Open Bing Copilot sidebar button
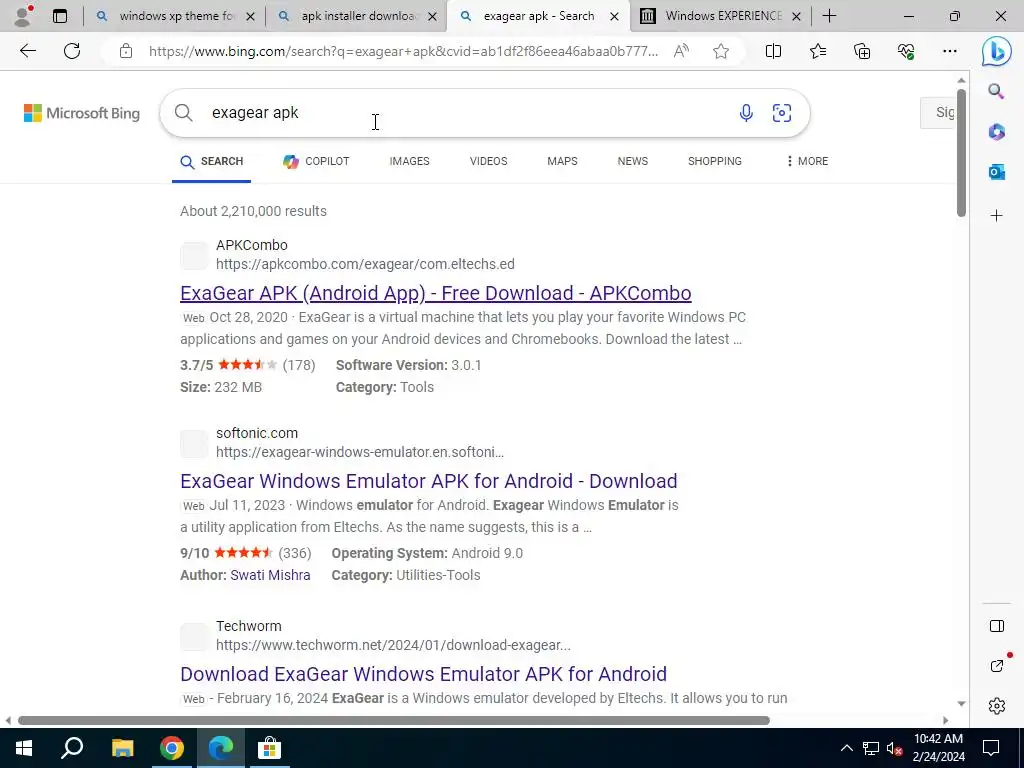Viewport: 1024px width, 768px height. (x=997, y=51)
